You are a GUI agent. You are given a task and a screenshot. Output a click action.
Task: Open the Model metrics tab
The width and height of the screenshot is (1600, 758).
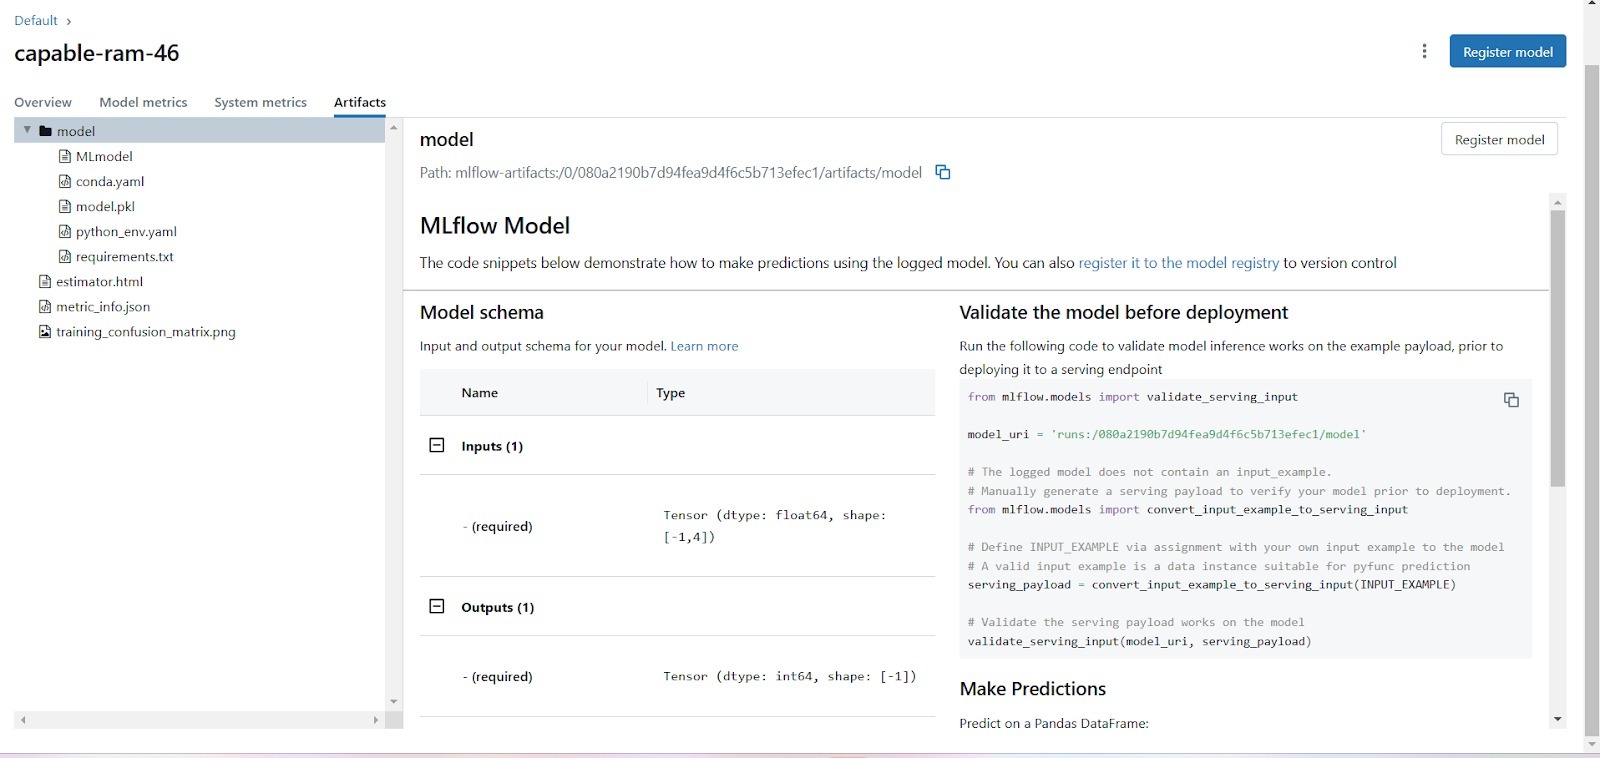(x=143, y=102)
